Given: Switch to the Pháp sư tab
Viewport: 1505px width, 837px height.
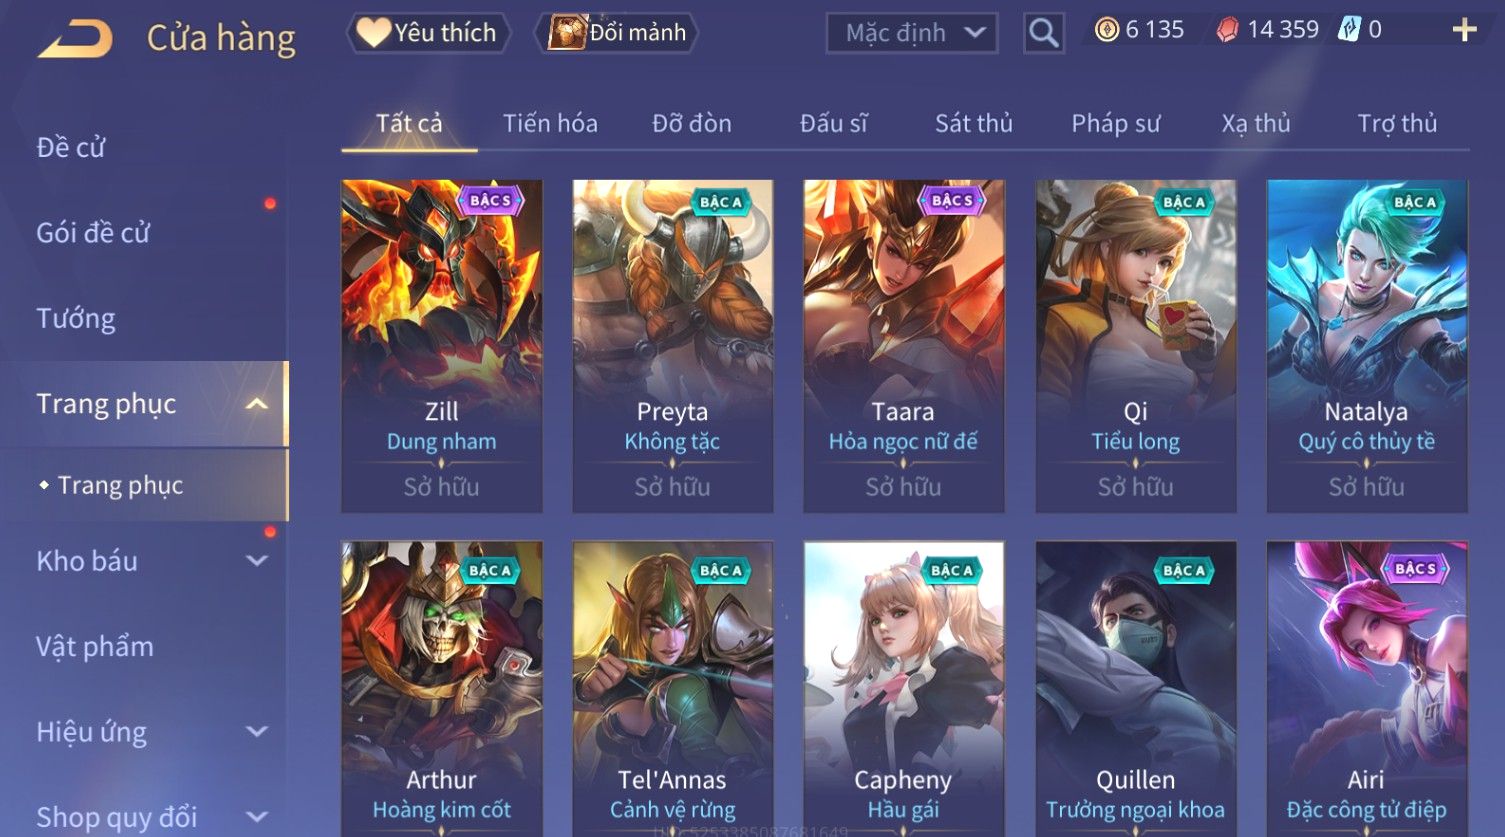Looking at the screenshot, I should [1115, 123].
